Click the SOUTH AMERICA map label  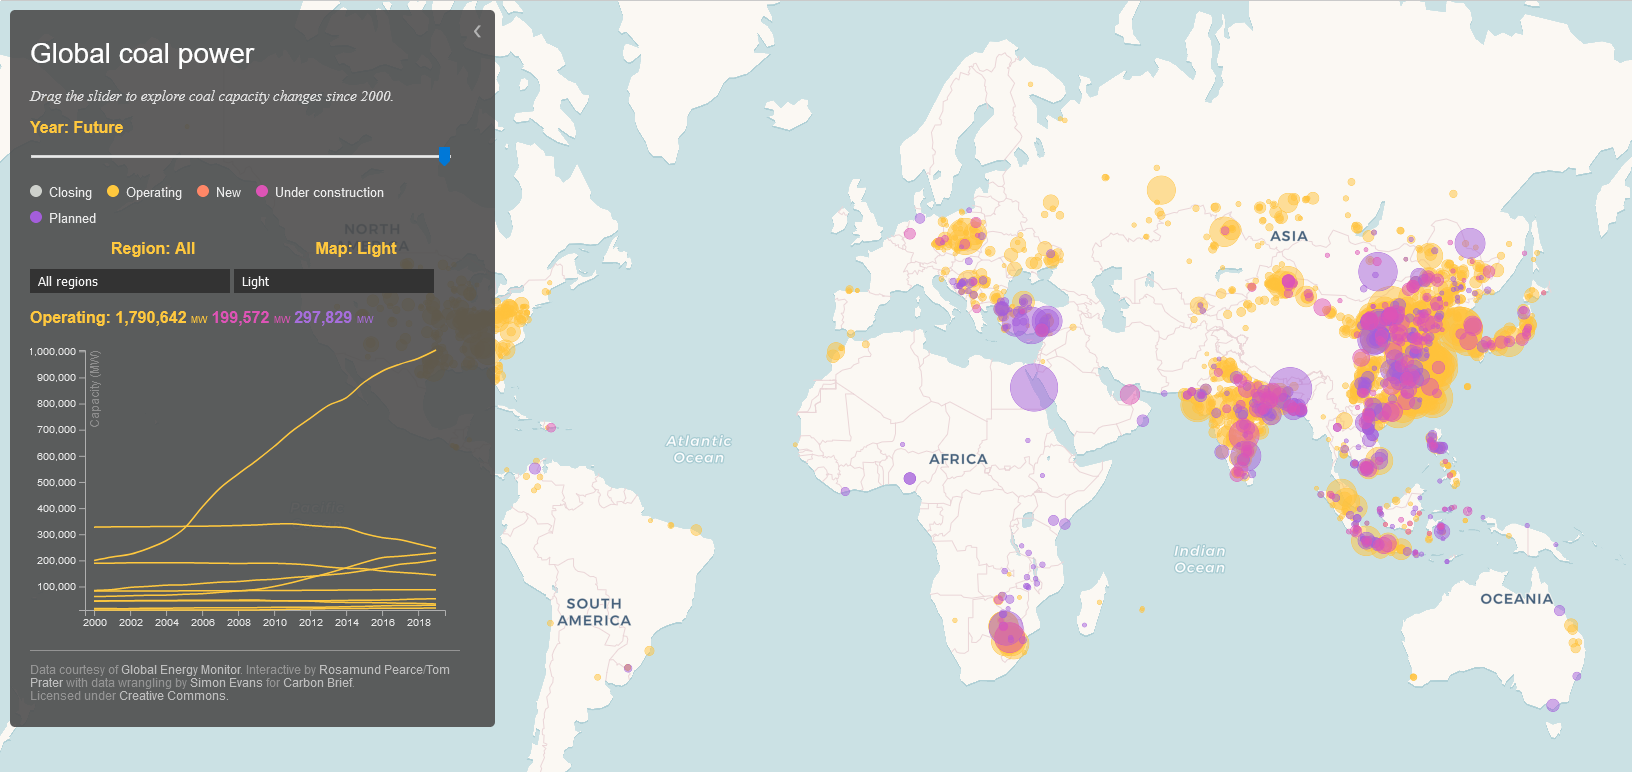tap(594, 612)
